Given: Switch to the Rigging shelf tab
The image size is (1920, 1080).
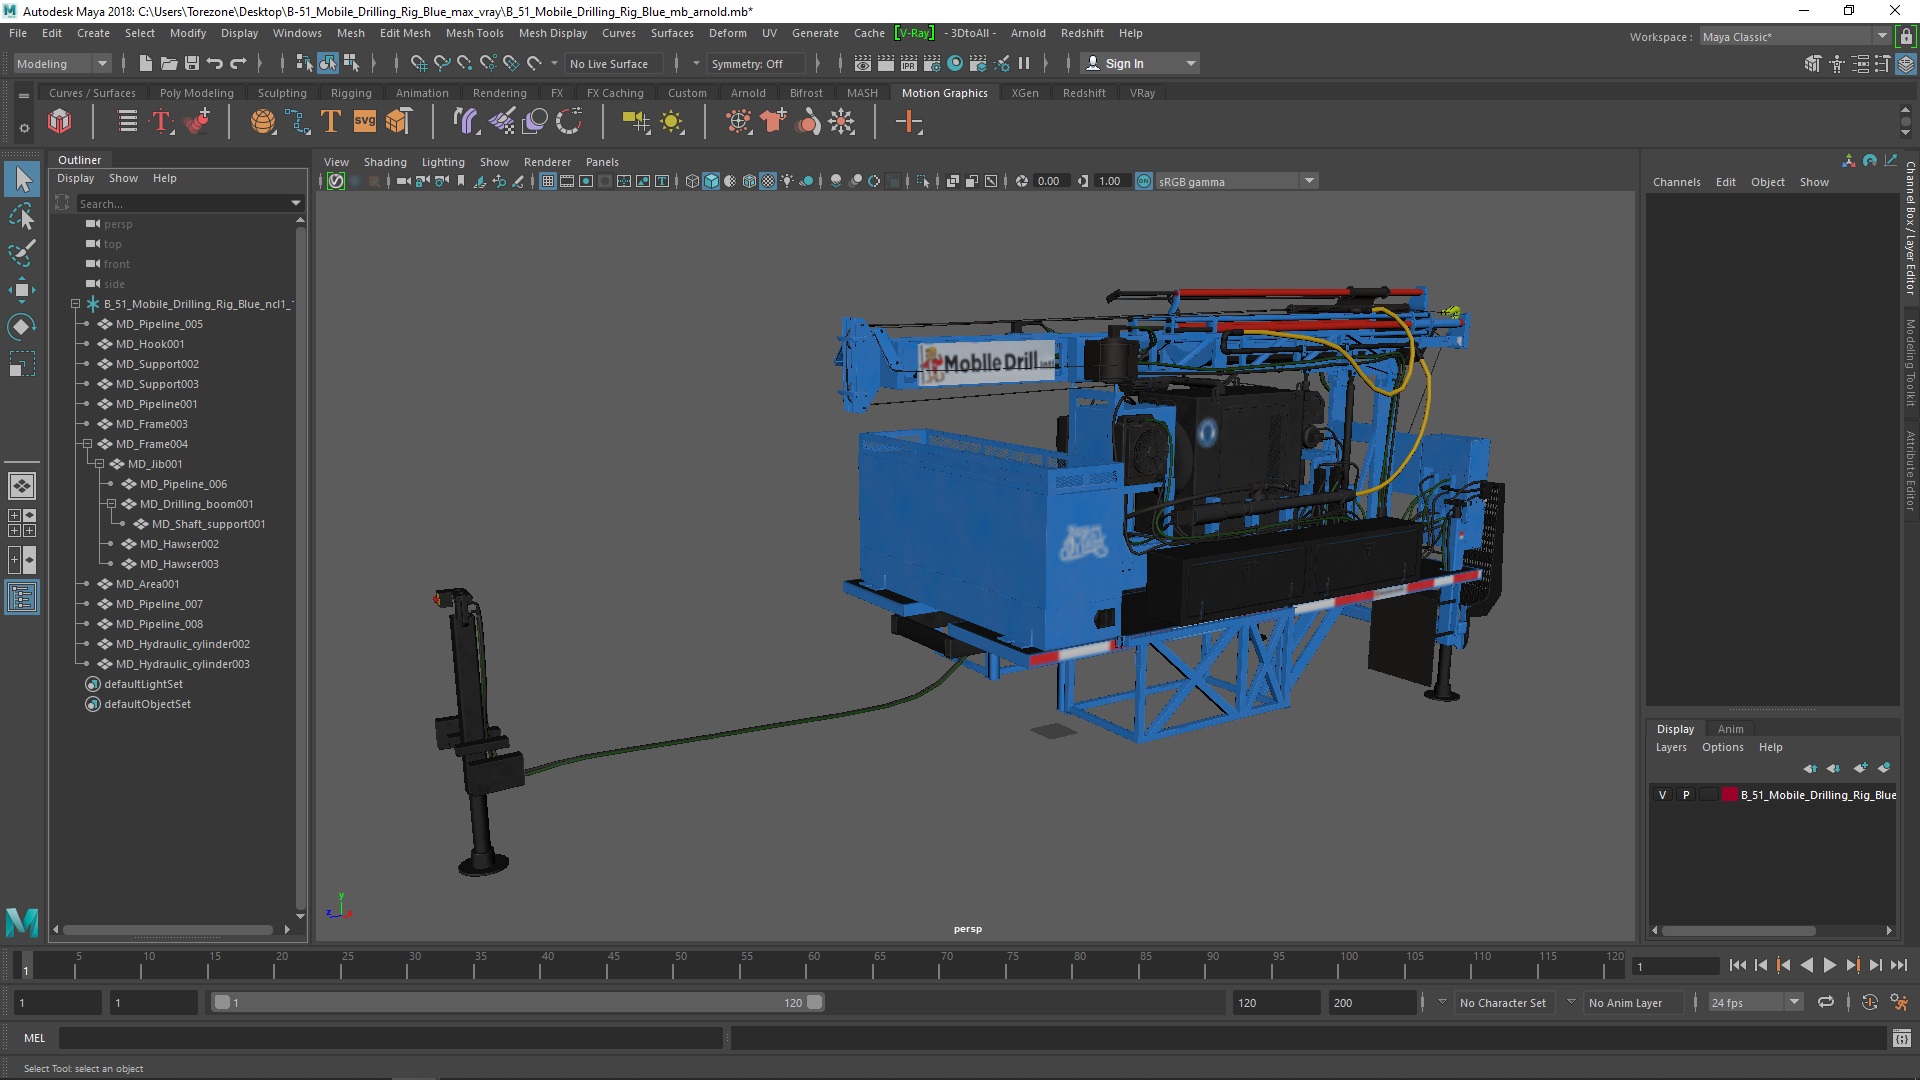Looking at the screenshot, I should (x=351, y=93).
